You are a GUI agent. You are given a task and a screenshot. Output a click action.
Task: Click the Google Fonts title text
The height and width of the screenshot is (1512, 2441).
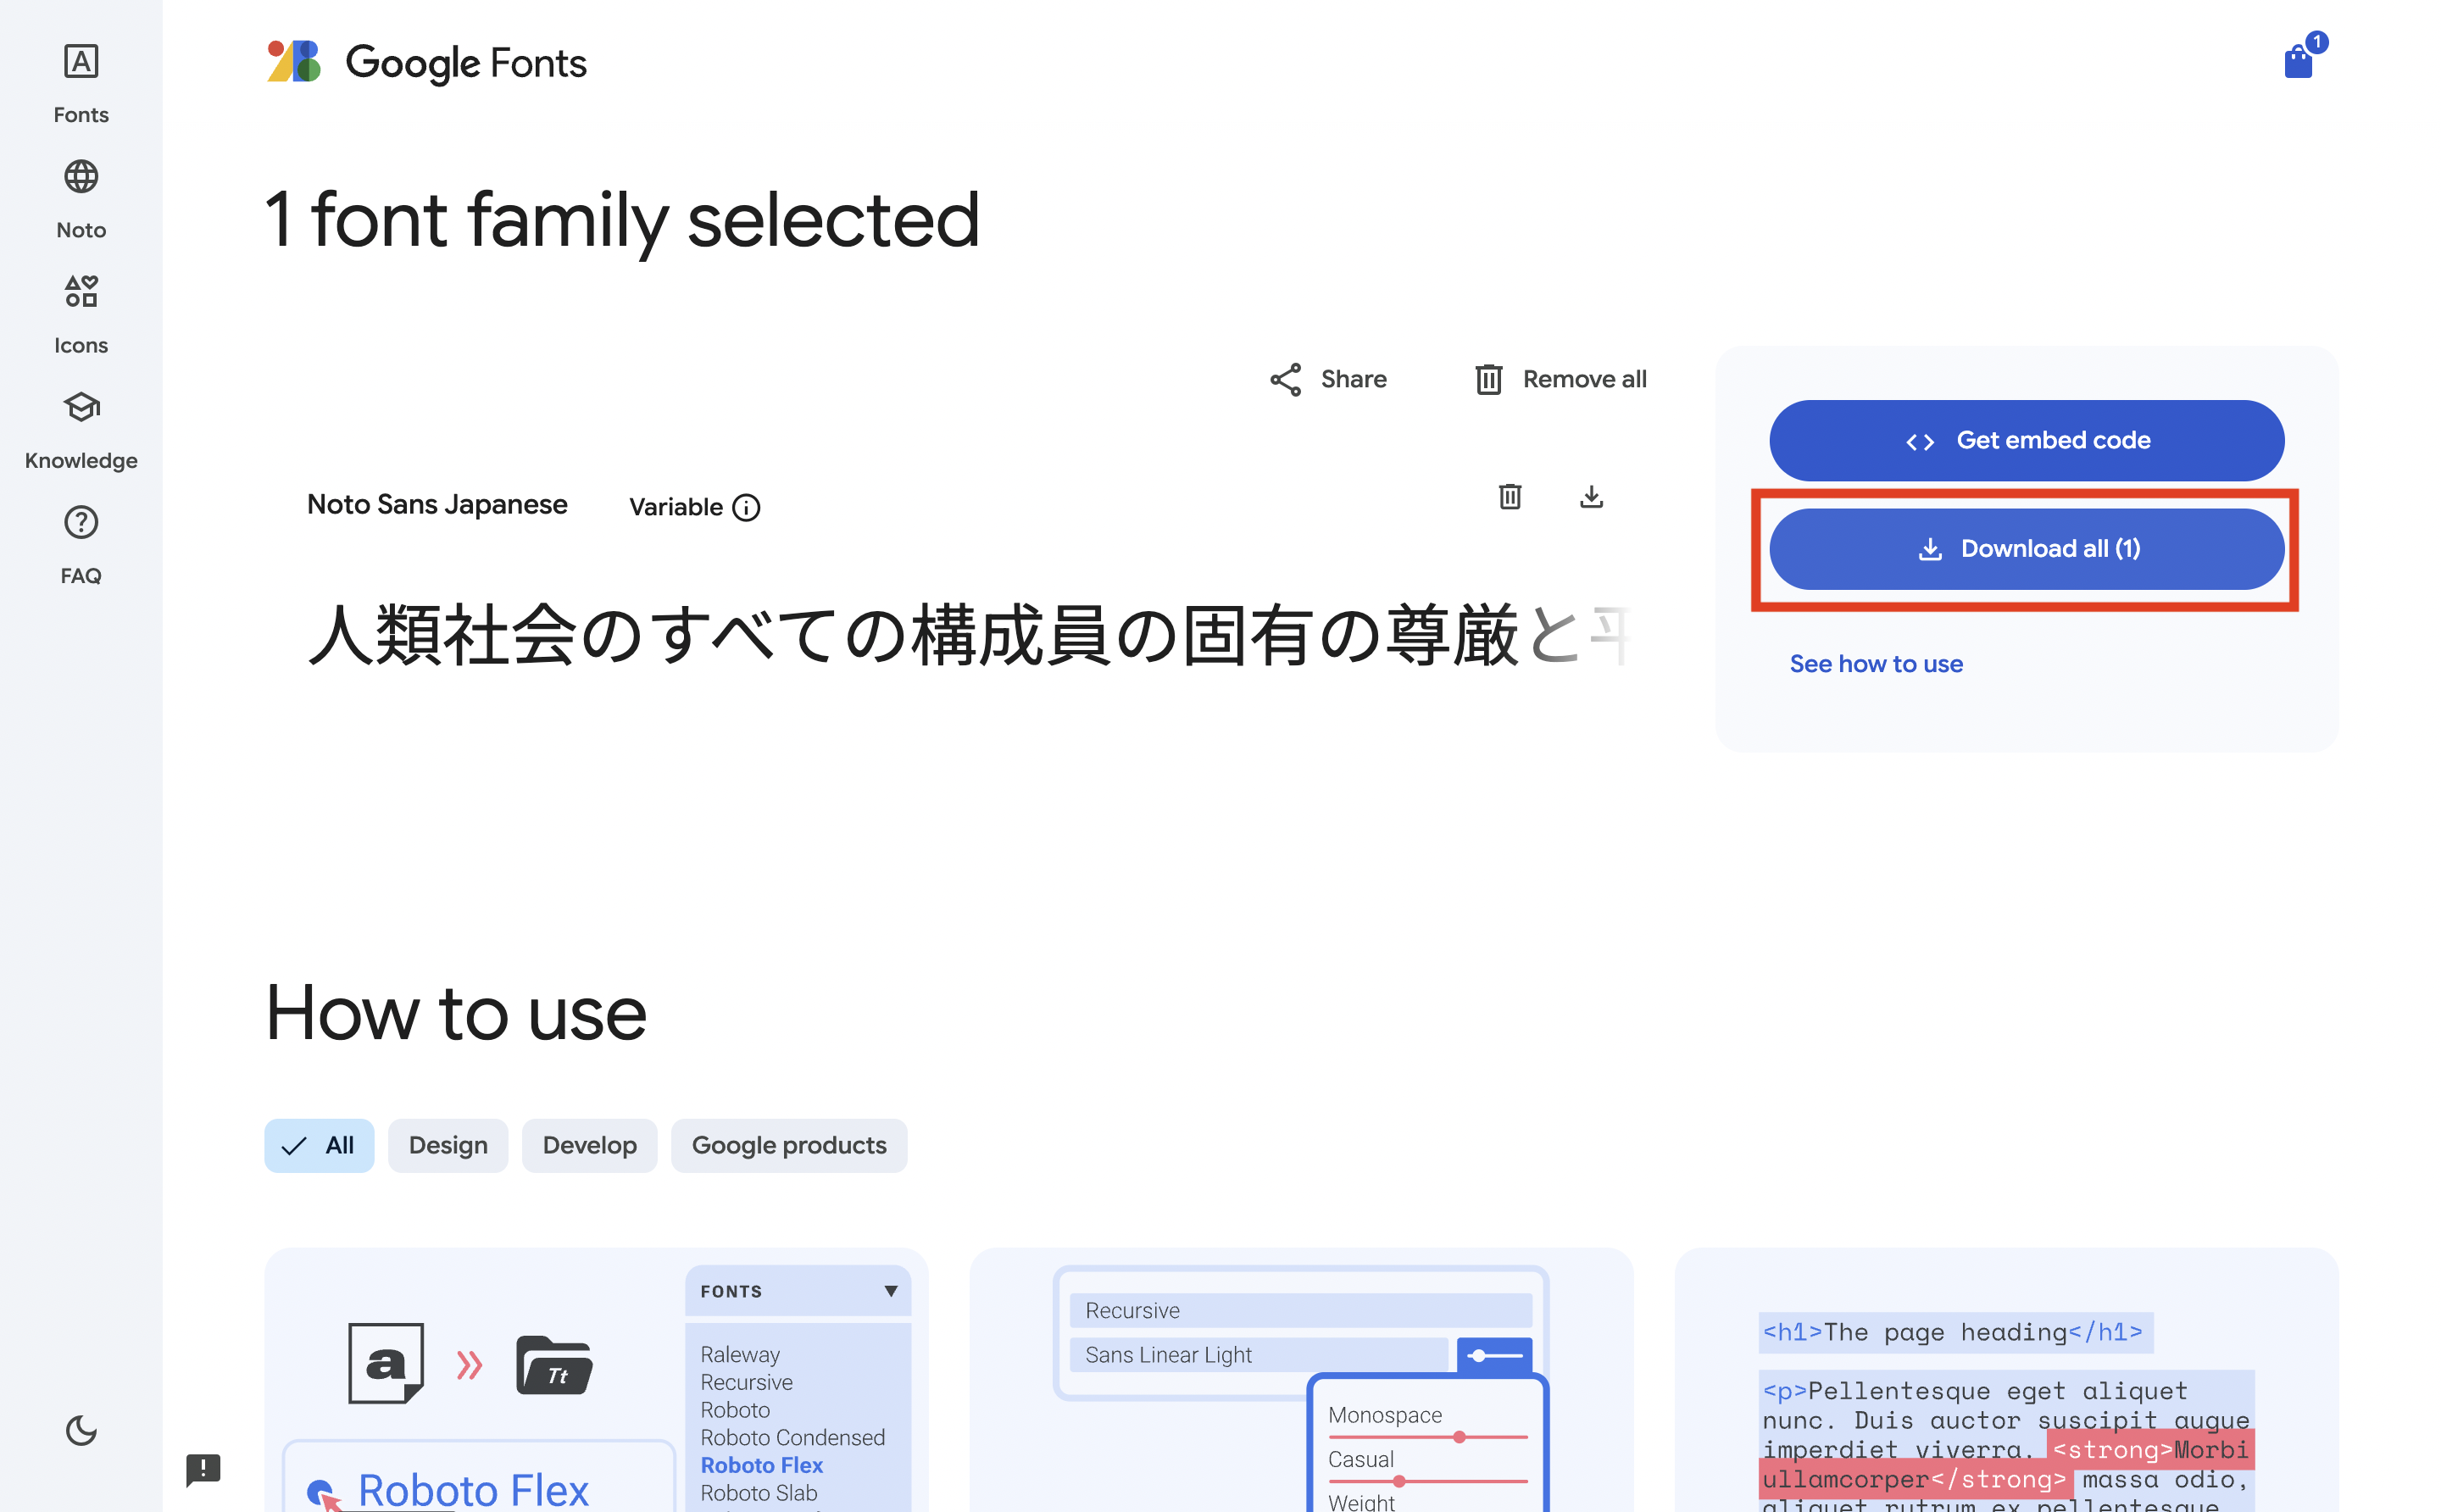[466, 63]
